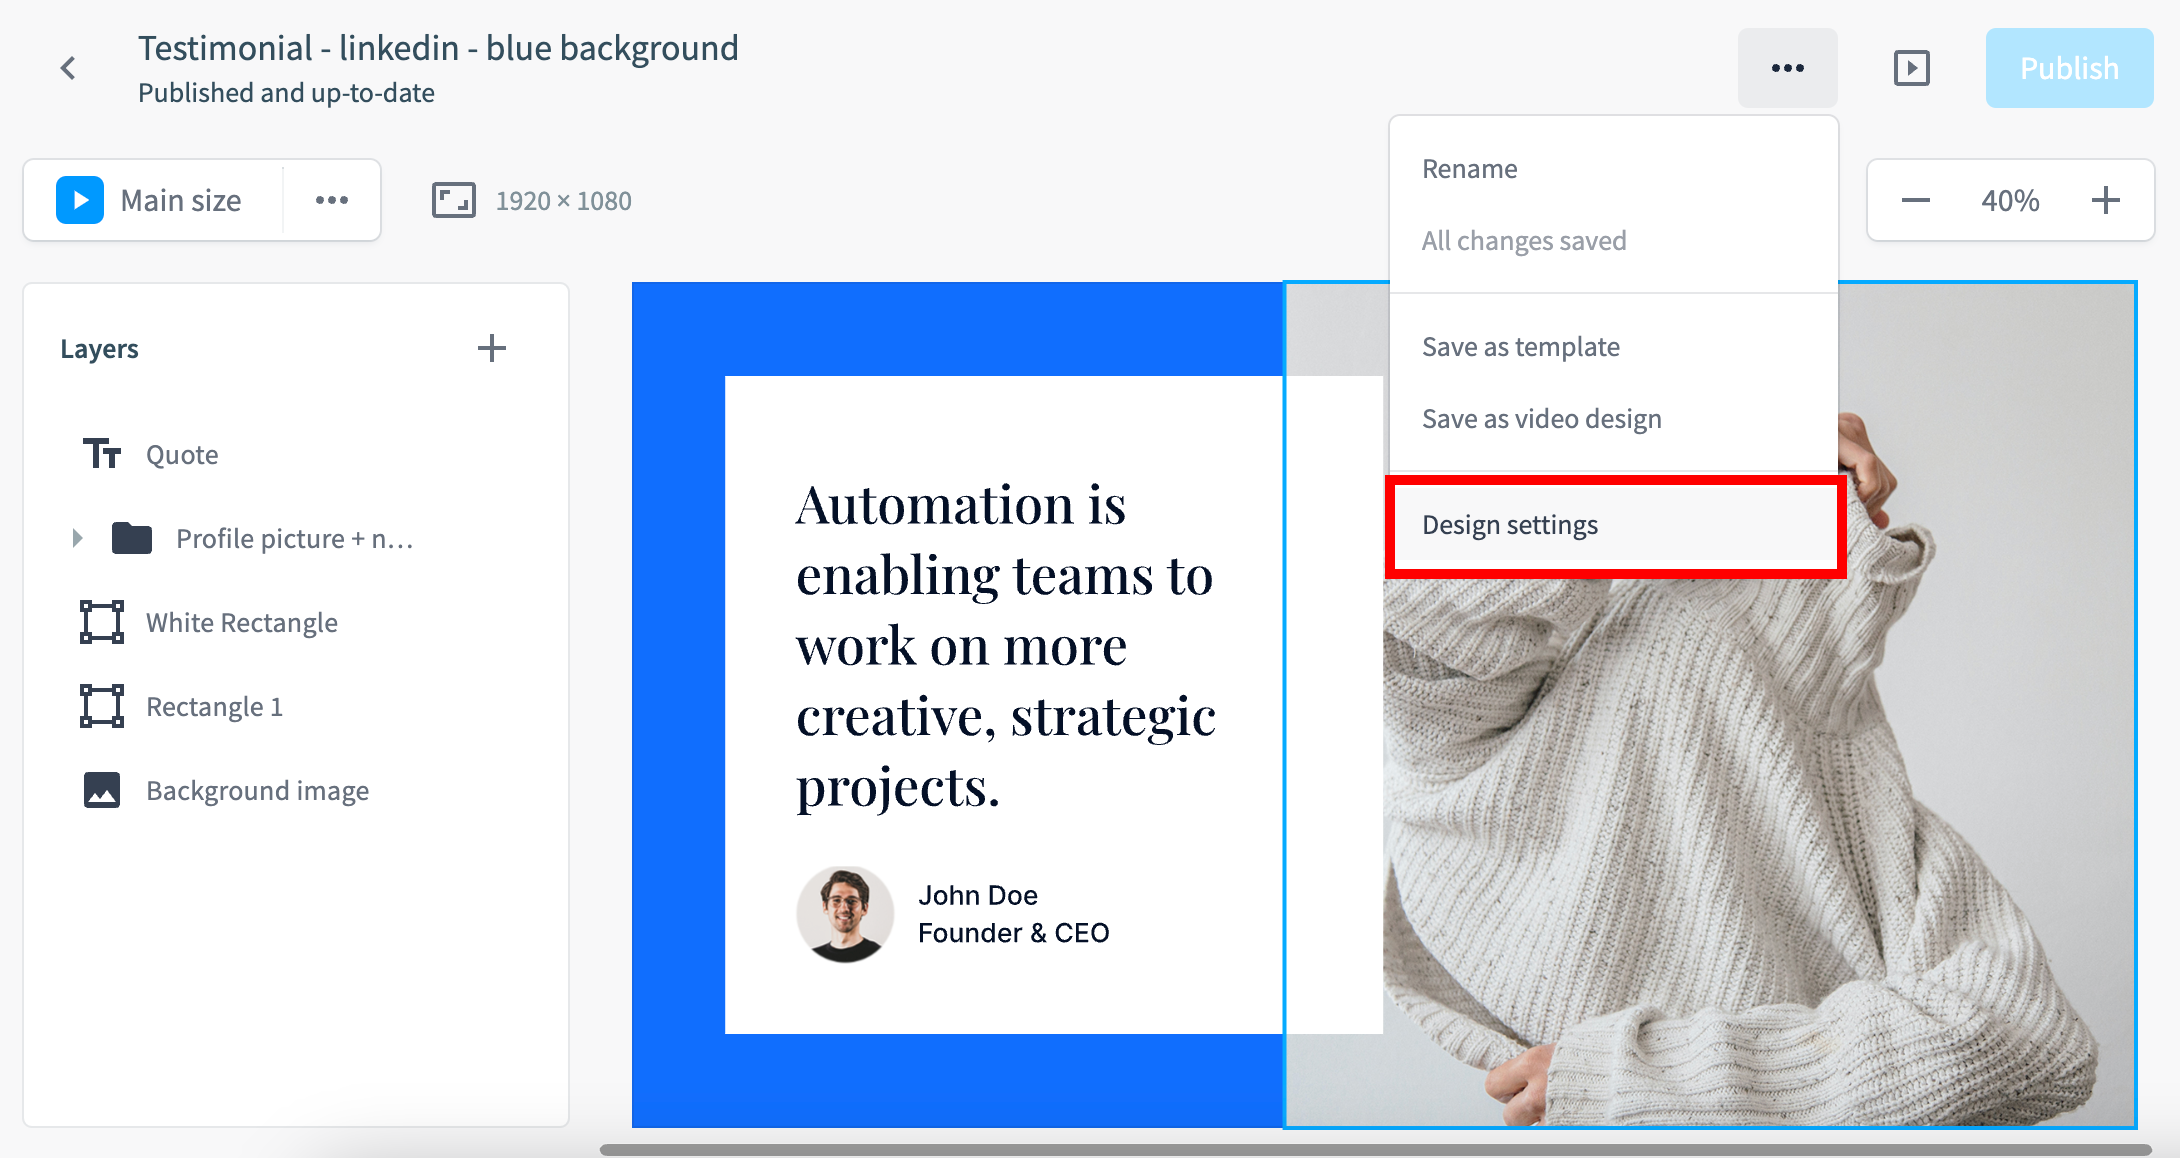
Task: Select the Quote text layer
Action: coord(182,455)
